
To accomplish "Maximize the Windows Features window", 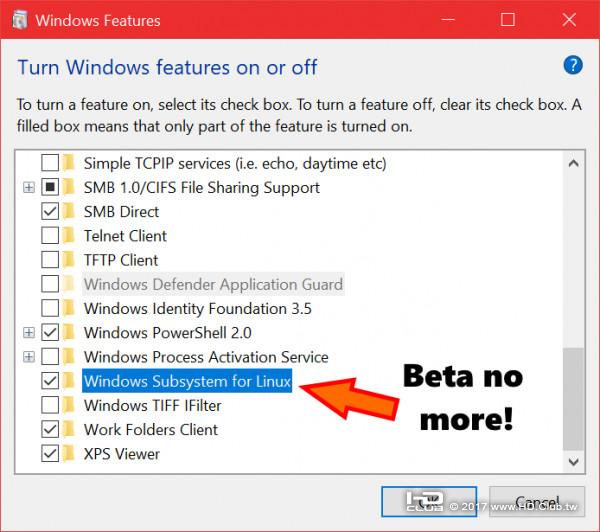I will click(x=508, y=19).
